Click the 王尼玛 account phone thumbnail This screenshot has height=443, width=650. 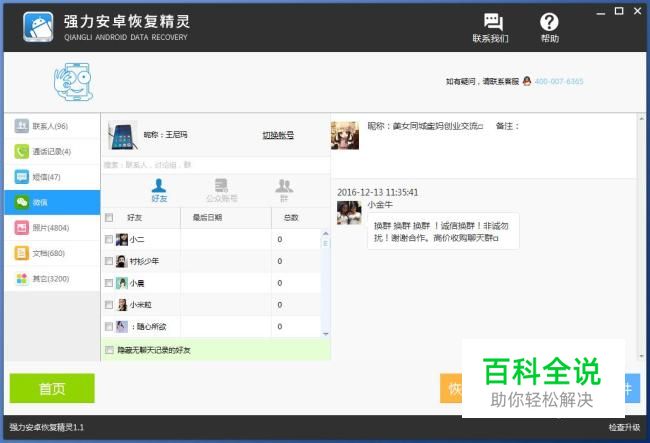[123, 136]
